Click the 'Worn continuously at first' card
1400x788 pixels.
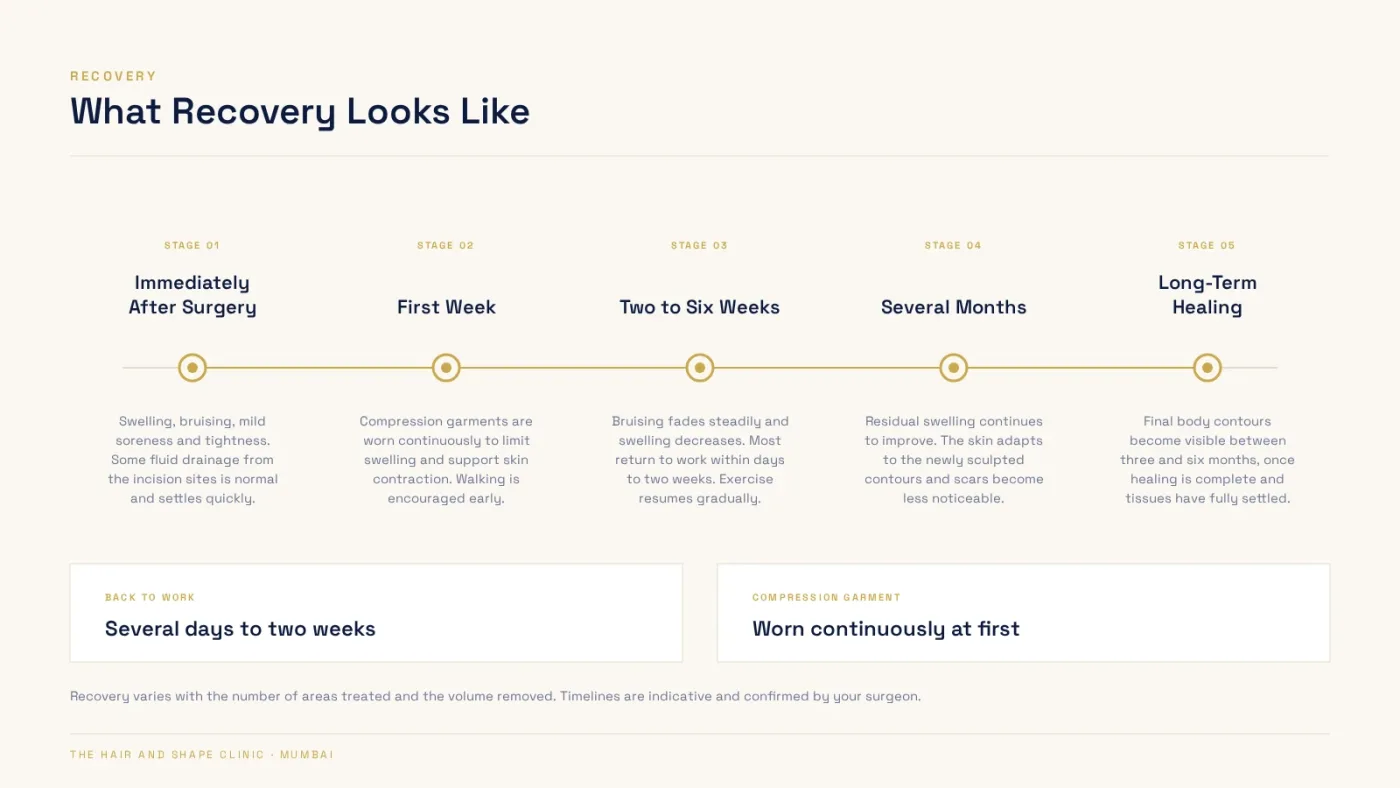(x=1023, y=613)
